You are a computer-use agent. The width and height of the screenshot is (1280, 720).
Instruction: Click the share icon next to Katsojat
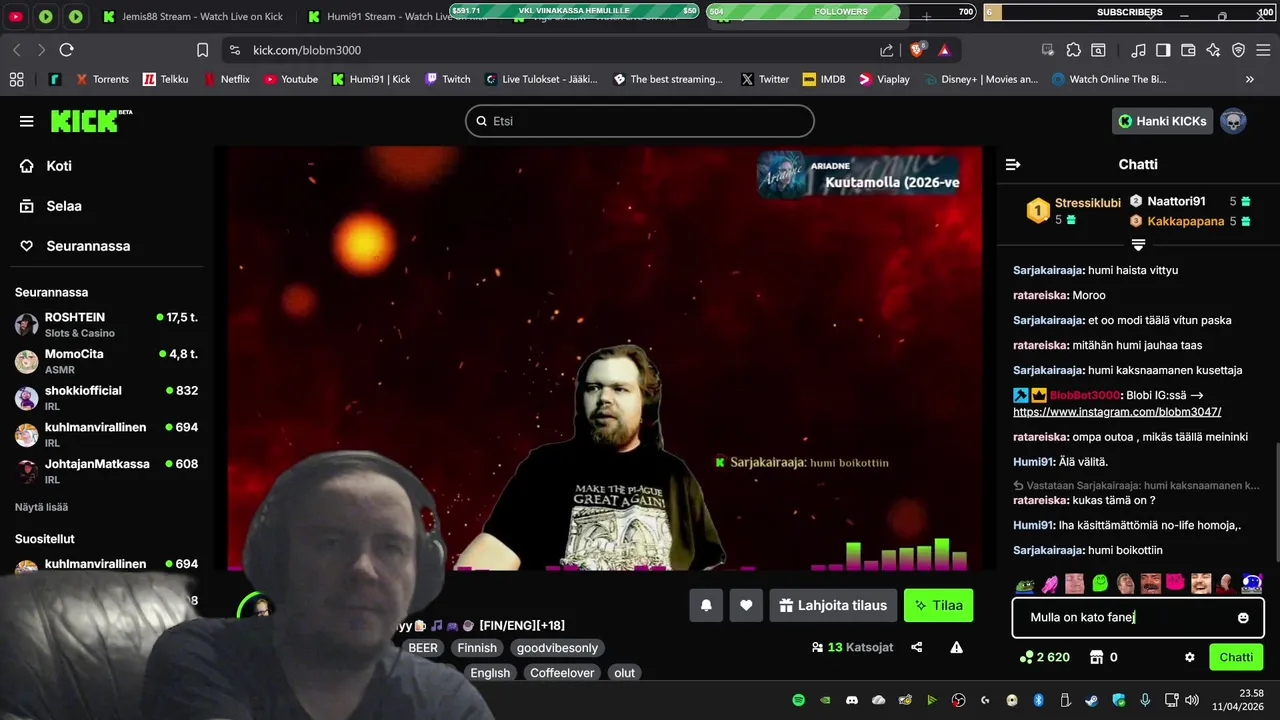pyautogui.click(x=917, y=647)
